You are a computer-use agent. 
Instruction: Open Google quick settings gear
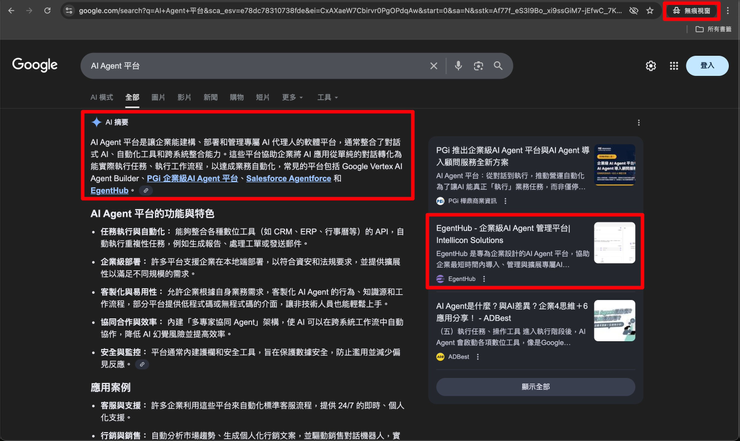651,66
